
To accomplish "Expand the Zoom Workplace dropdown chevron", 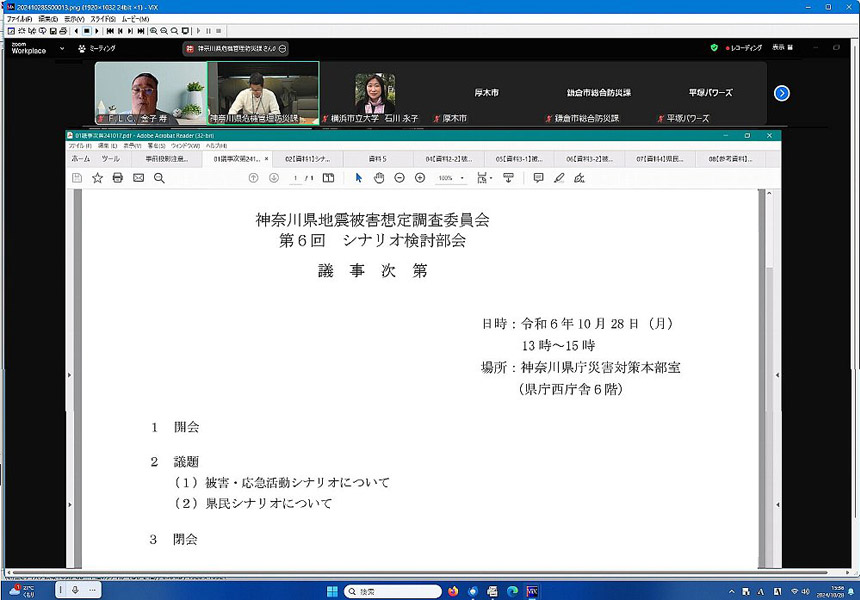I will point(62,48).
